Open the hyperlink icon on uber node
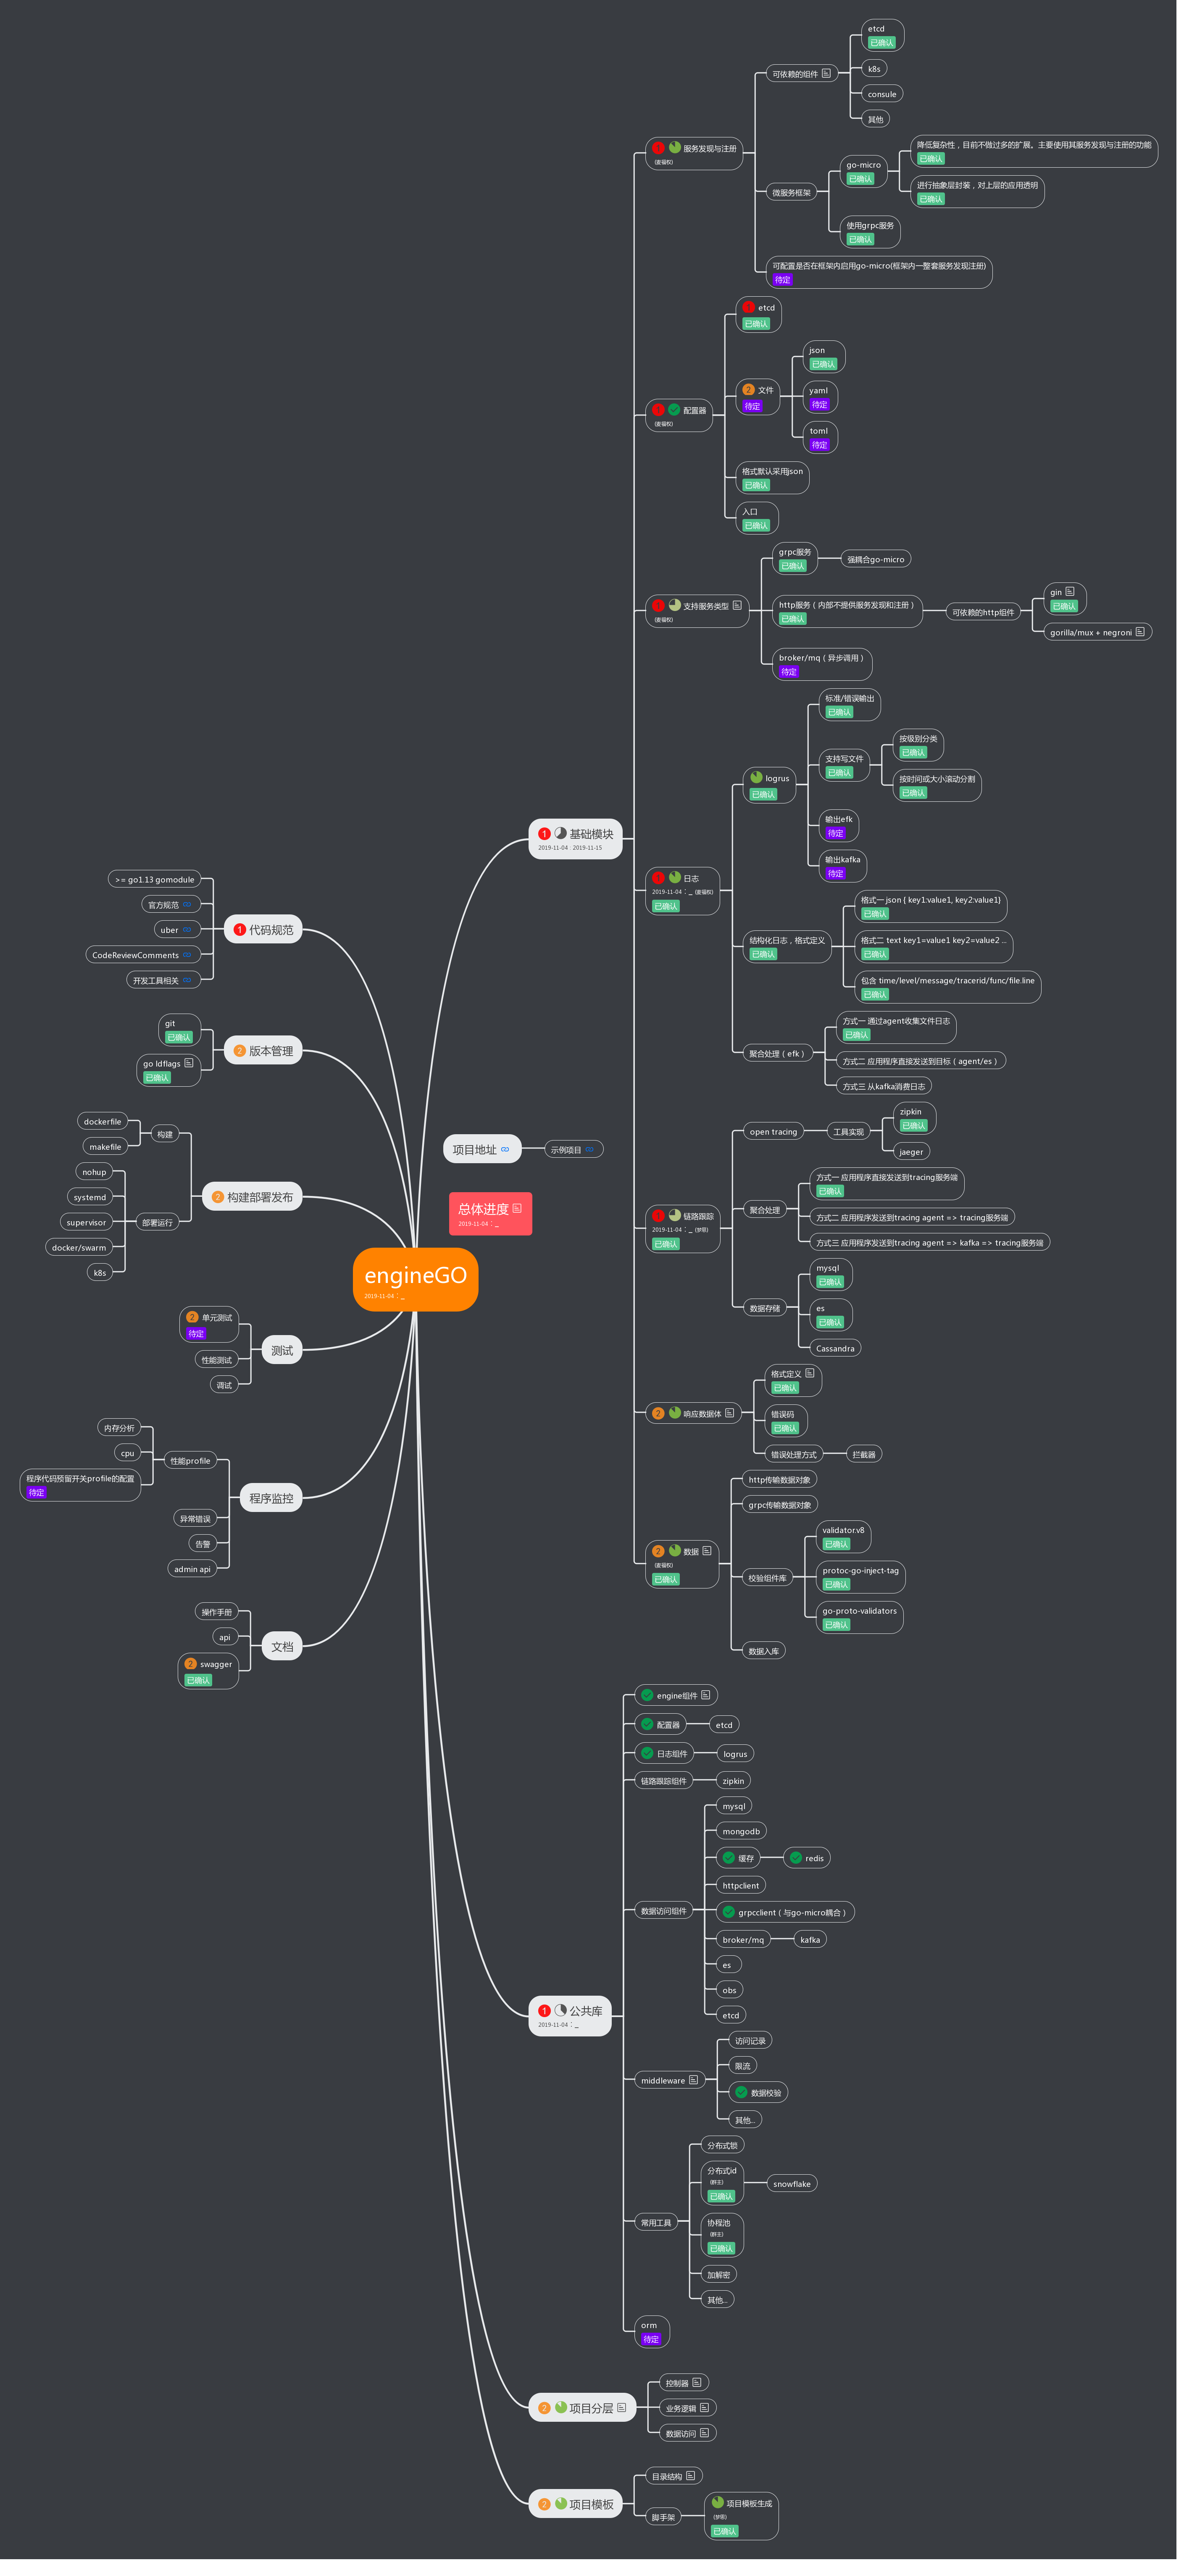1184x2576 pixels. (x=187, y=929)
